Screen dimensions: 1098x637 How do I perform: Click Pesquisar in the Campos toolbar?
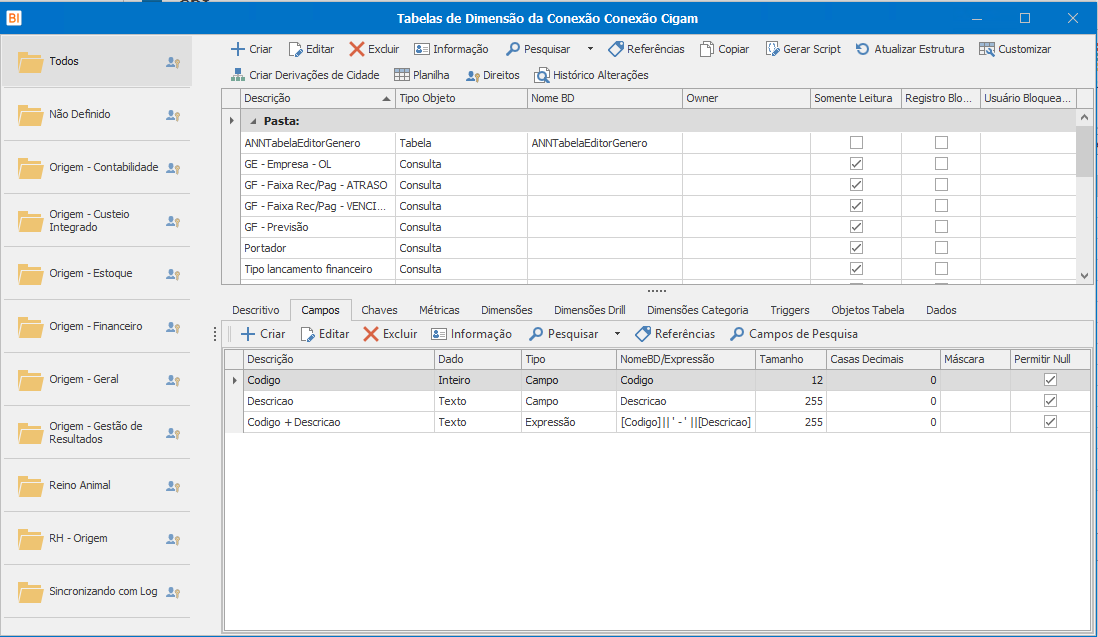click(564, 334)
